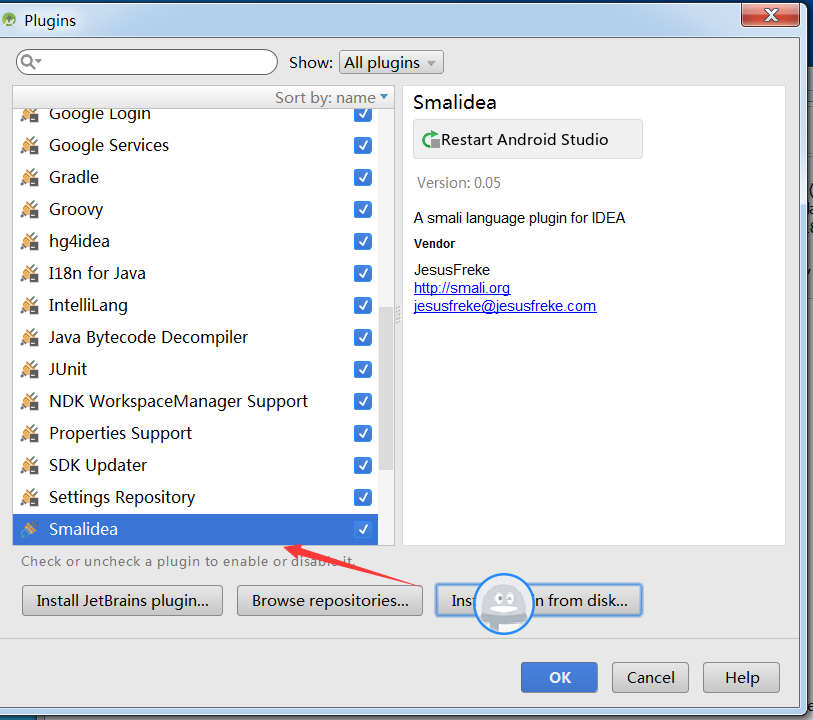Disable the Properties Support checkbox
This screenshot has height=720, width=813.
(363, 434)
